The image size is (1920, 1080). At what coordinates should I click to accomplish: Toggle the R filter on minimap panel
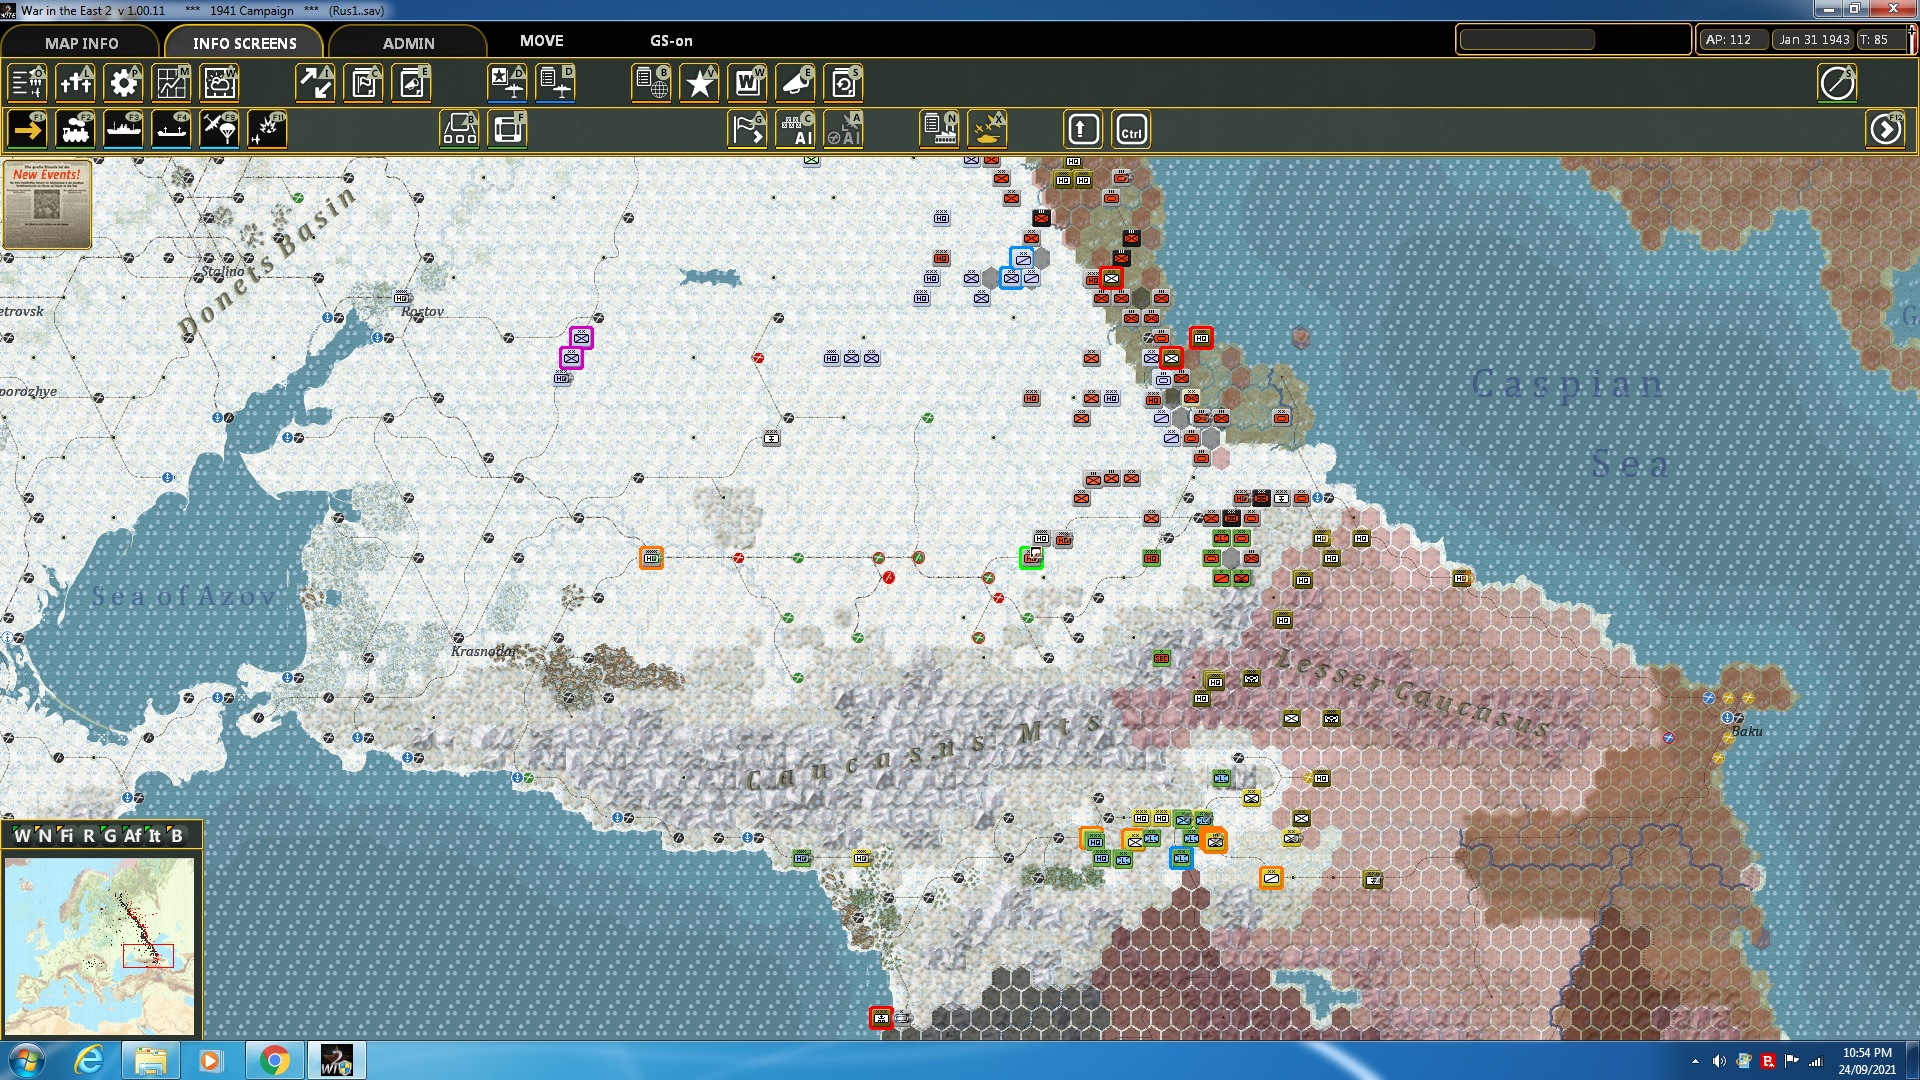click(88, 836)
